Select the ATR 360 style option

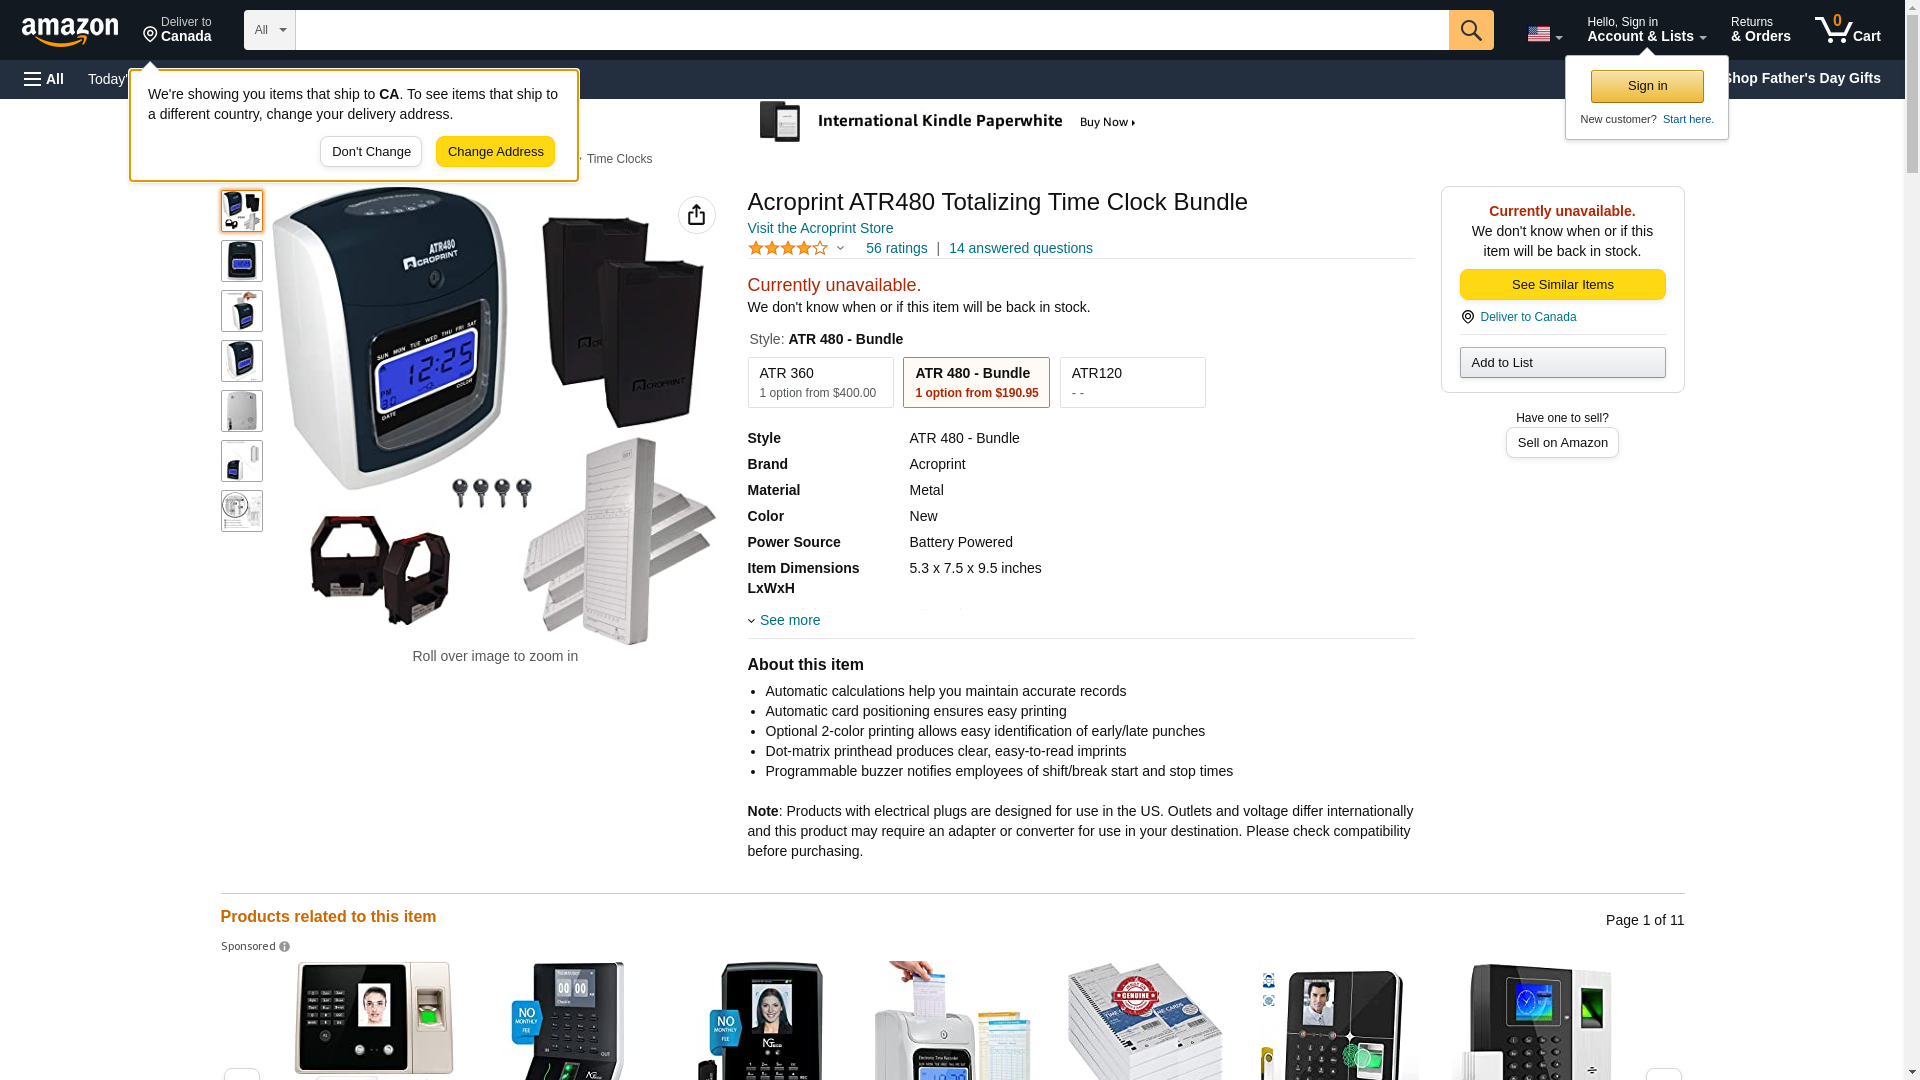[820, 382]
